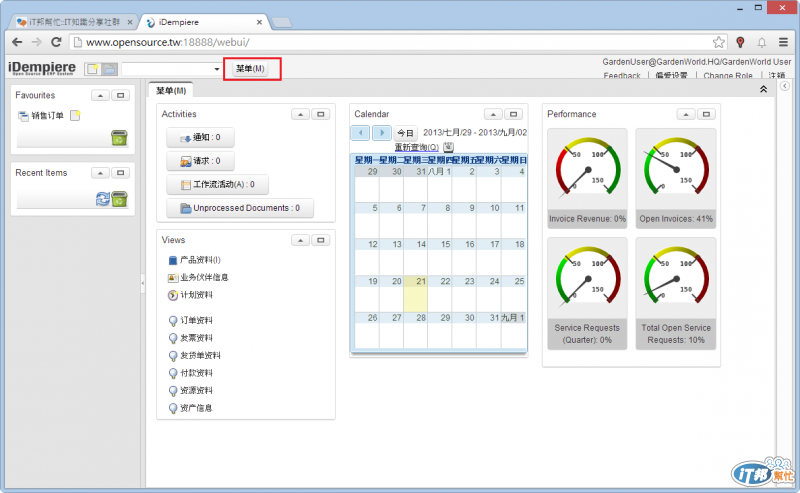Reload the page in browser
Image resolution: width=800 pixels, height=493 pixels.
tap(56, 42)
